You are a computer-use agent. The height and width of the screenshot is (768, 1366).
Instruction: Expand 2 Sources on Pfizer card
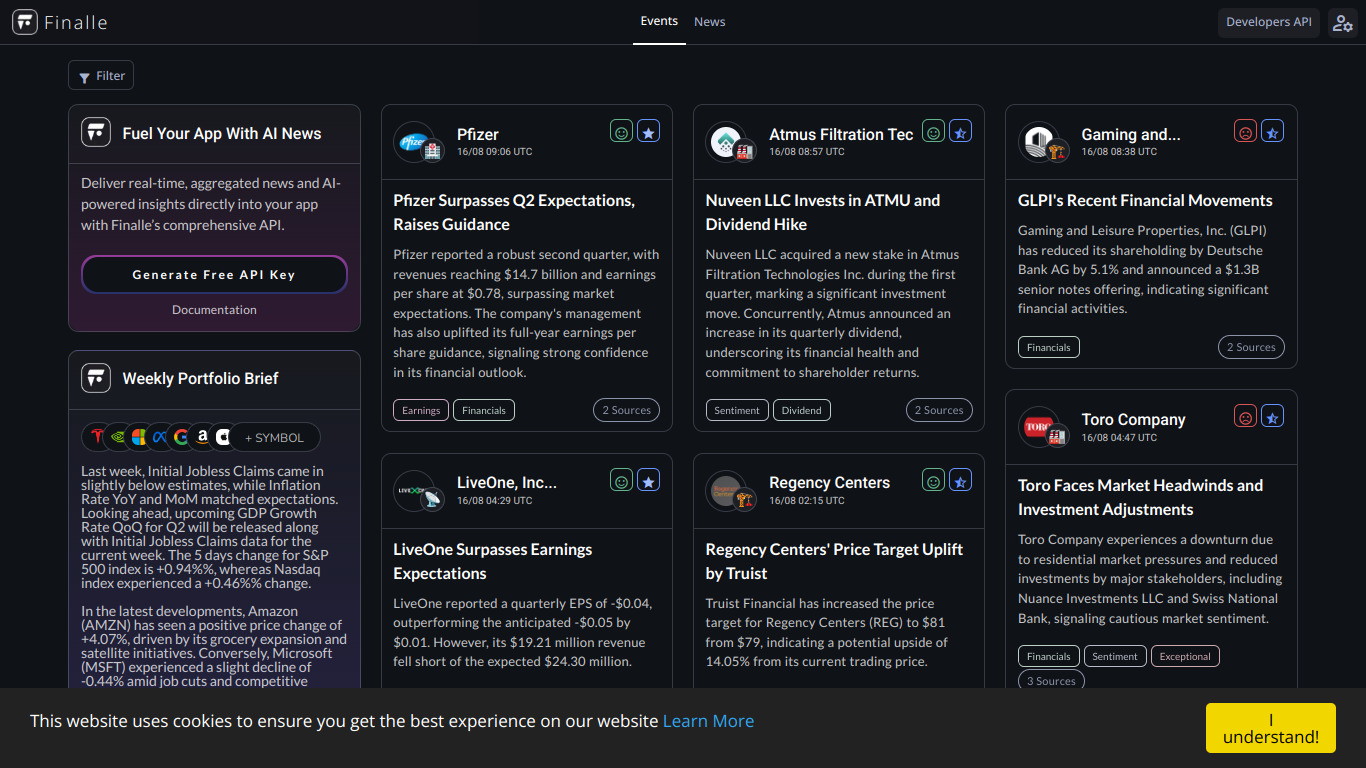(x=626, y=410)
